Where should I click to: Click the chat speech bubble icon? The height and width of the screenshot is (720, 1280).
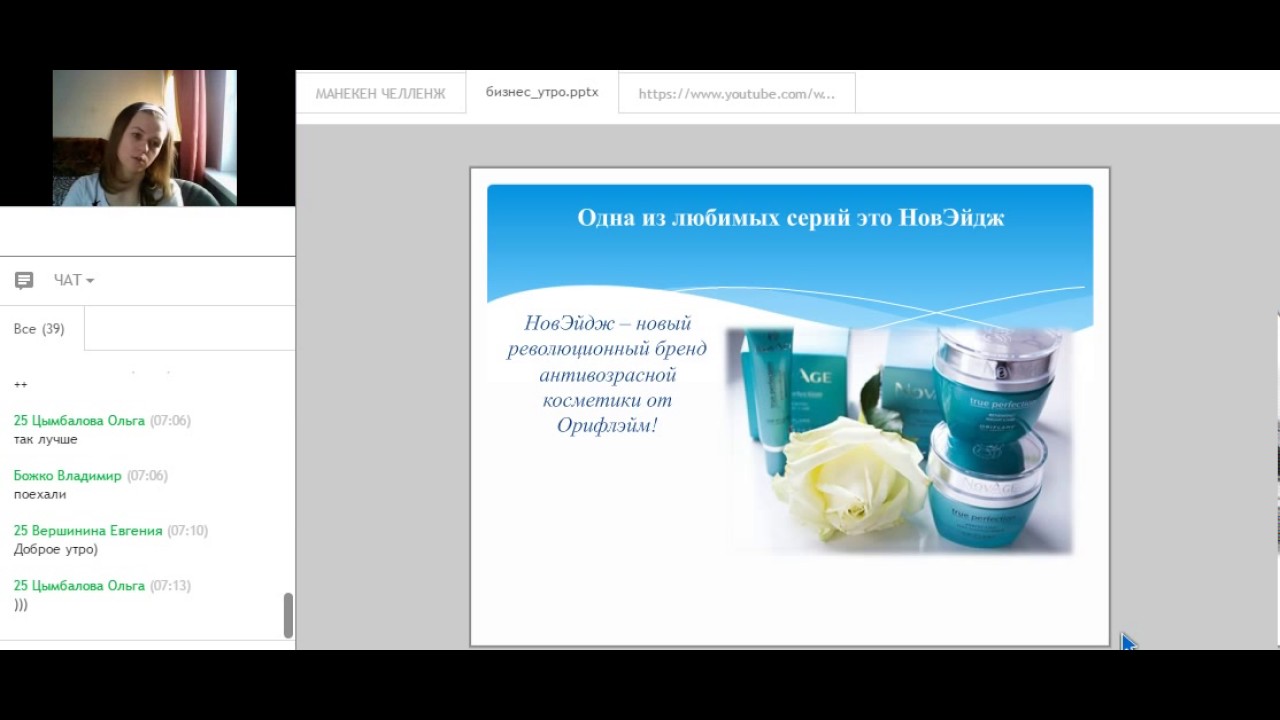[24, 280]
